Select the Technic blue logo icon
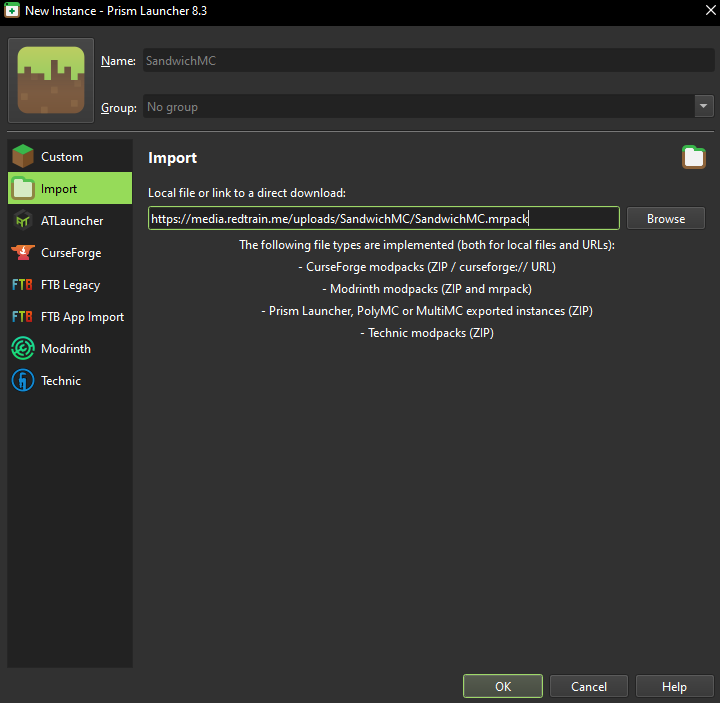This screenshot has width=720, height=703. pos(23,380)
